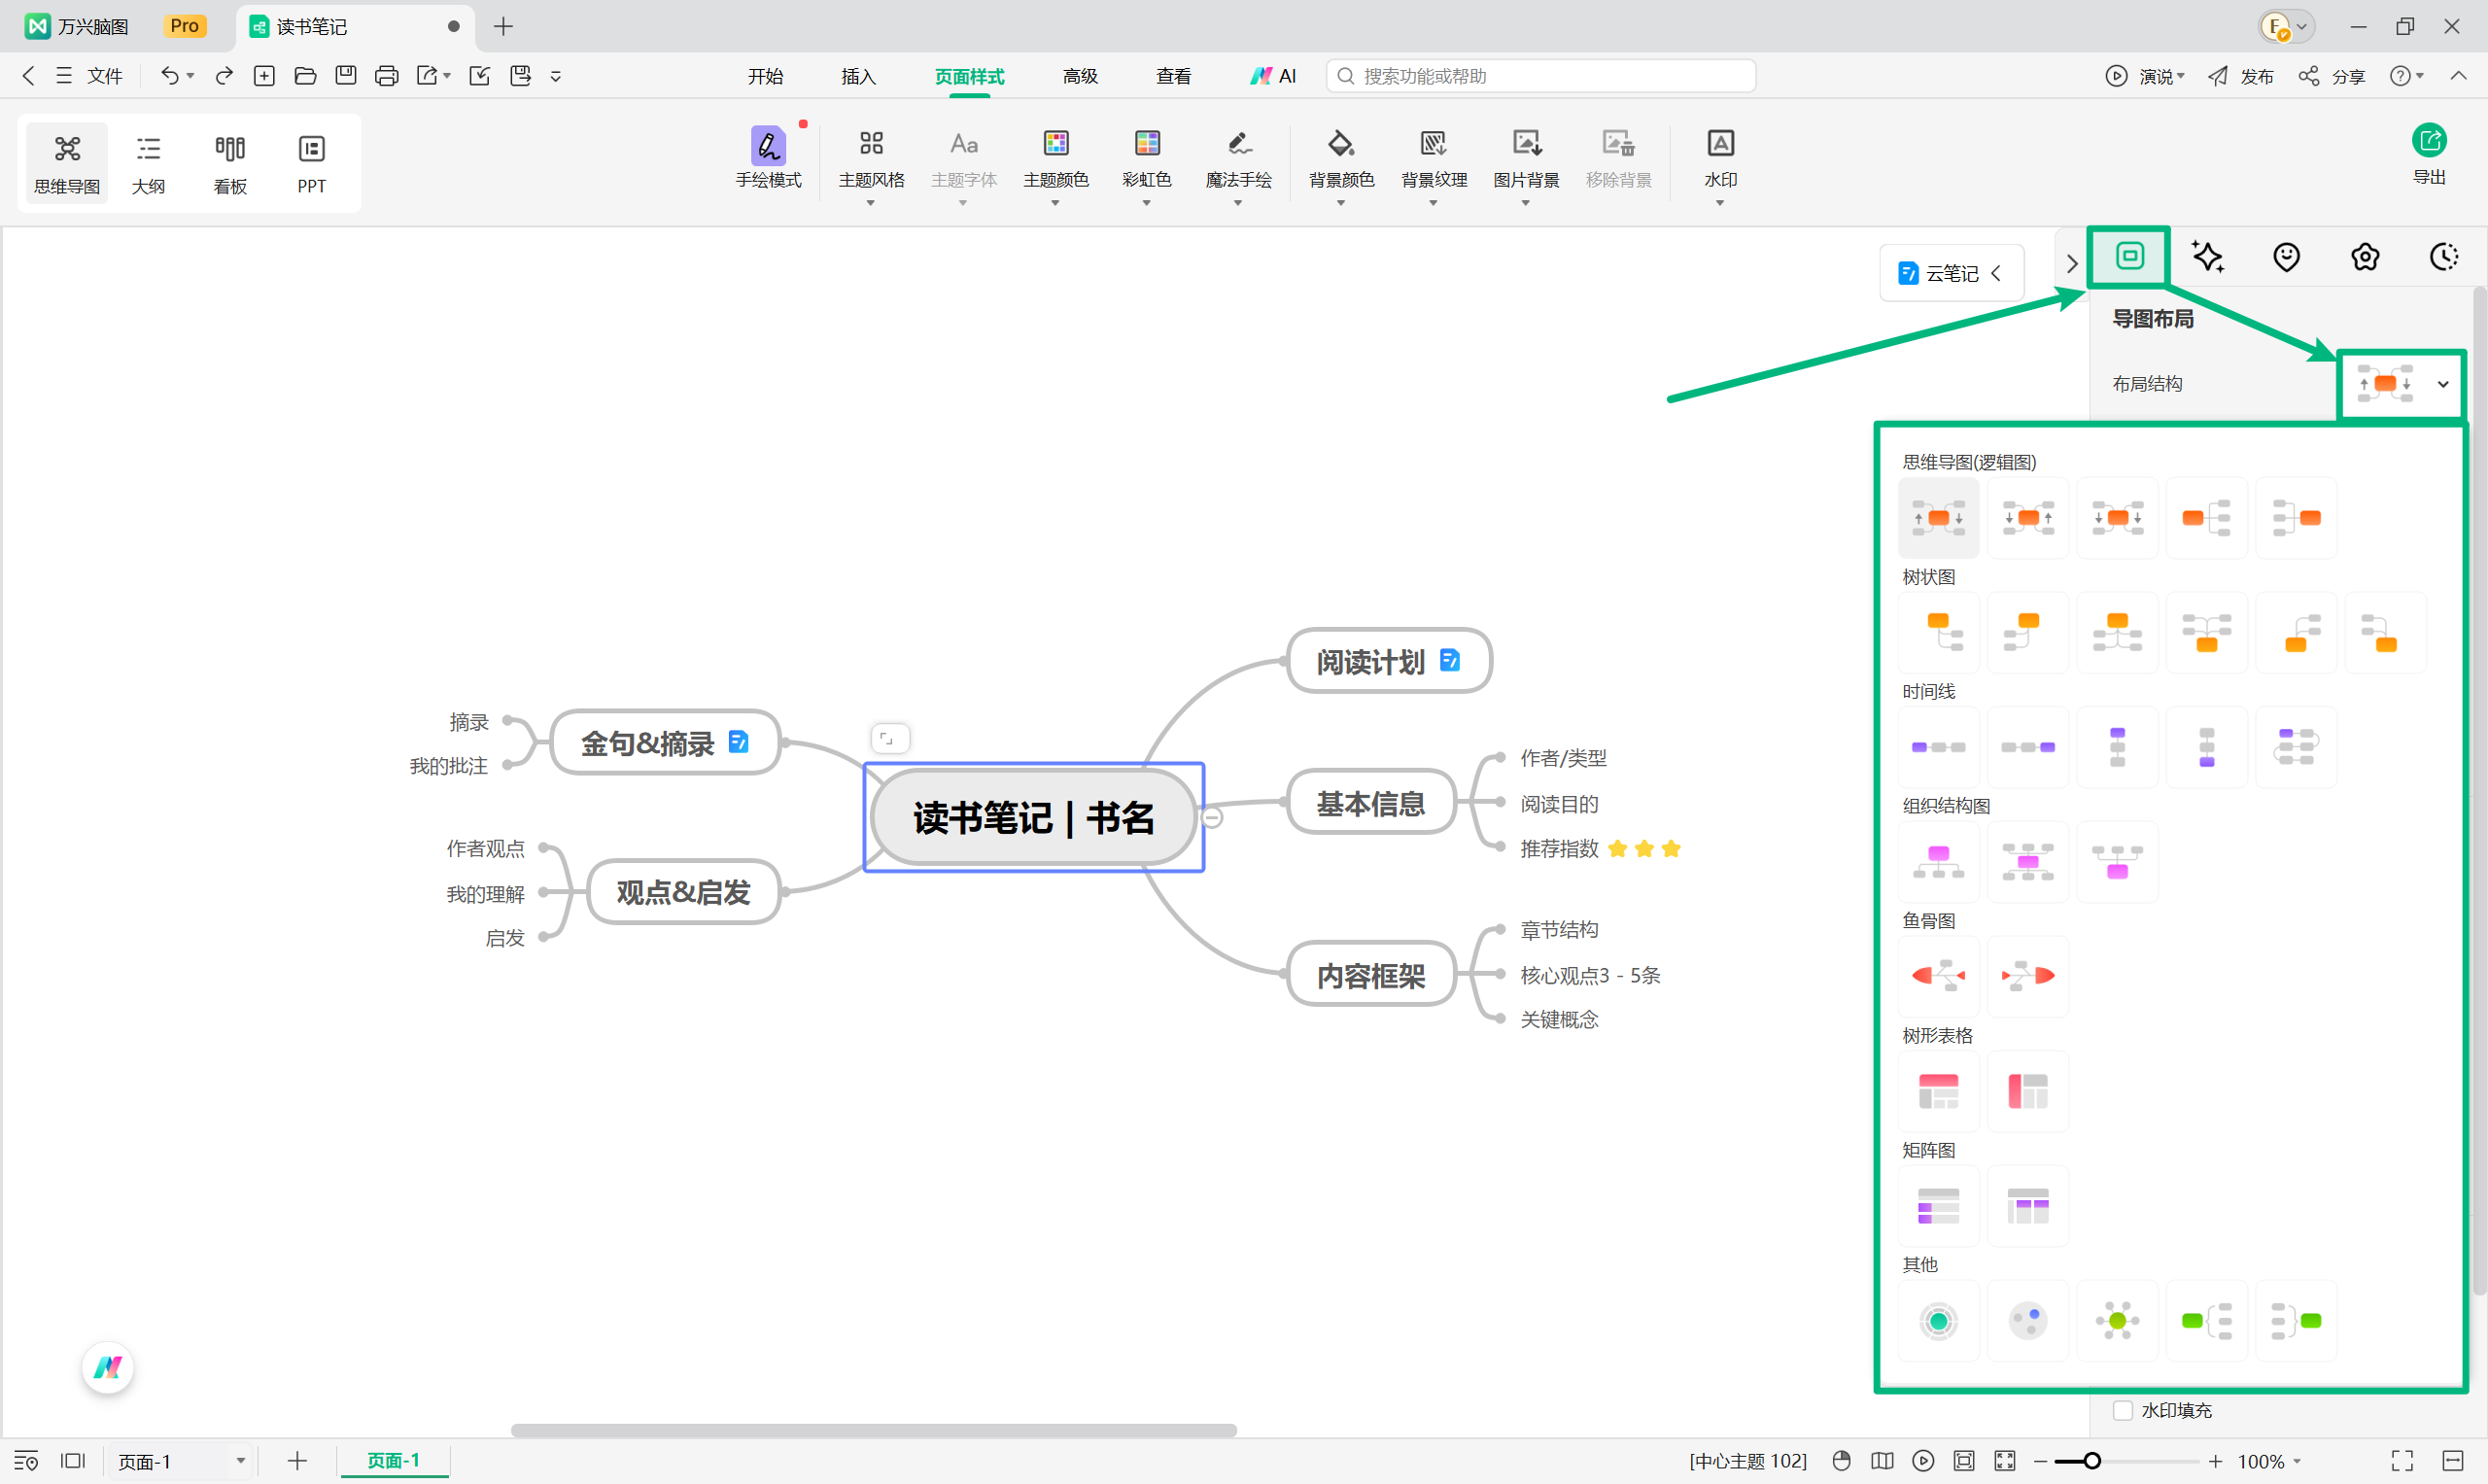Undo the last action
The image size is (2488, 1484).
[x=169, y=76]
